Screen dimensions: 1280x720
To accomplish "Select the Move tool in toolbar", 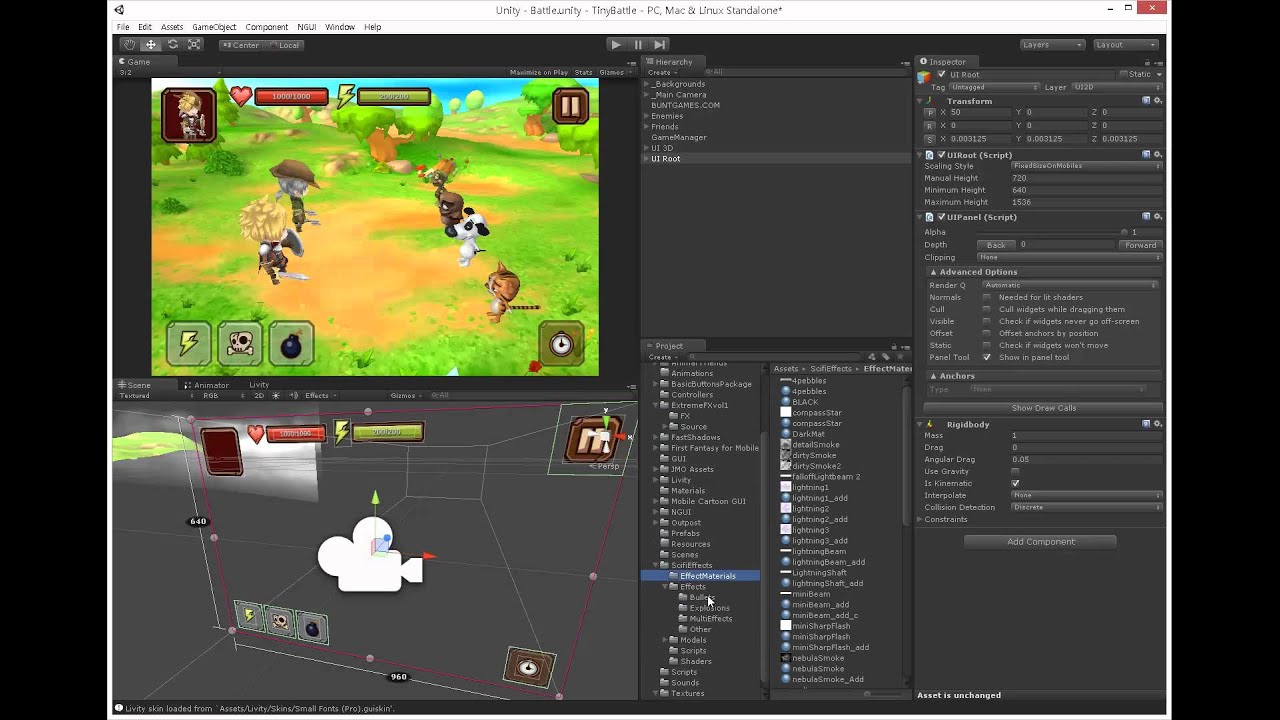I will tap(151, 44).
